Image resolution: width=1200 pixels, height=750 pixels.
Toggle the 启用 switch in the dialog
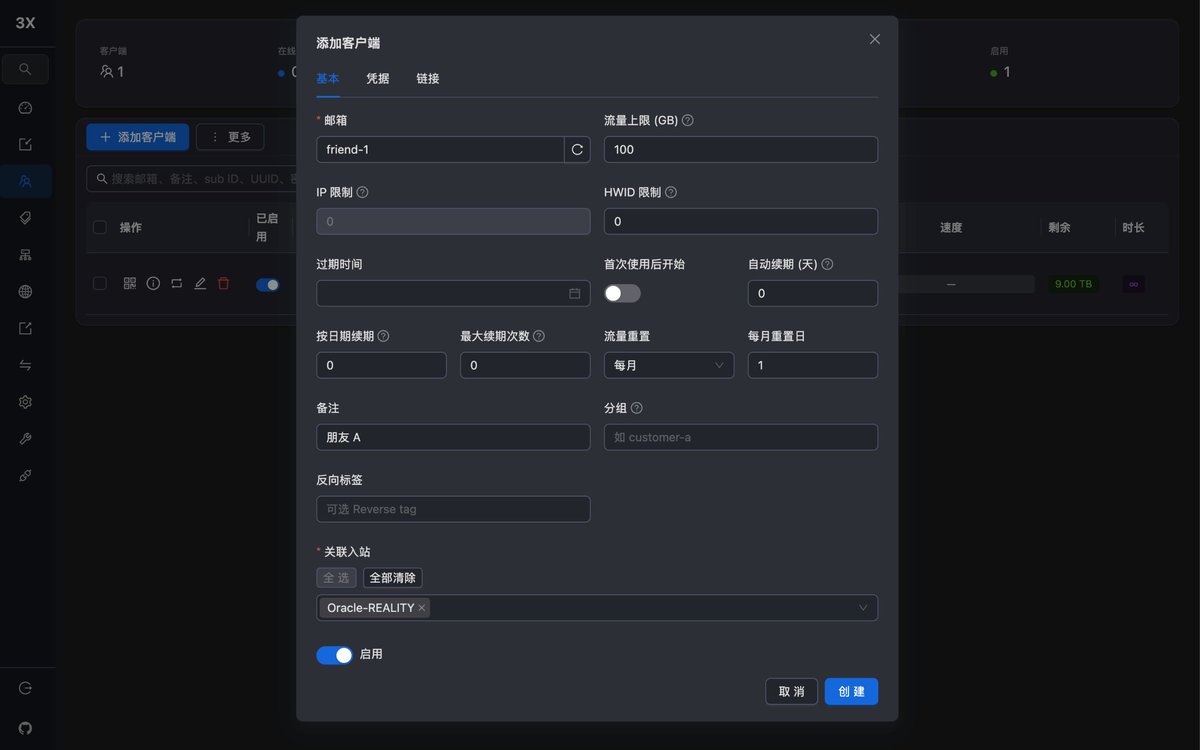pyautogui.click(x=335, y=655)
